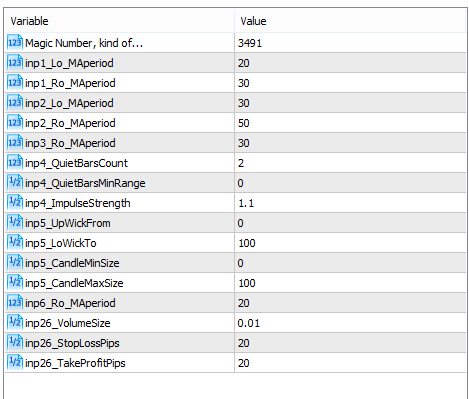Click the integer icon for inp6_Ro_MAperiod
This screenshot has width=469, height=399.
coord(15,303)
